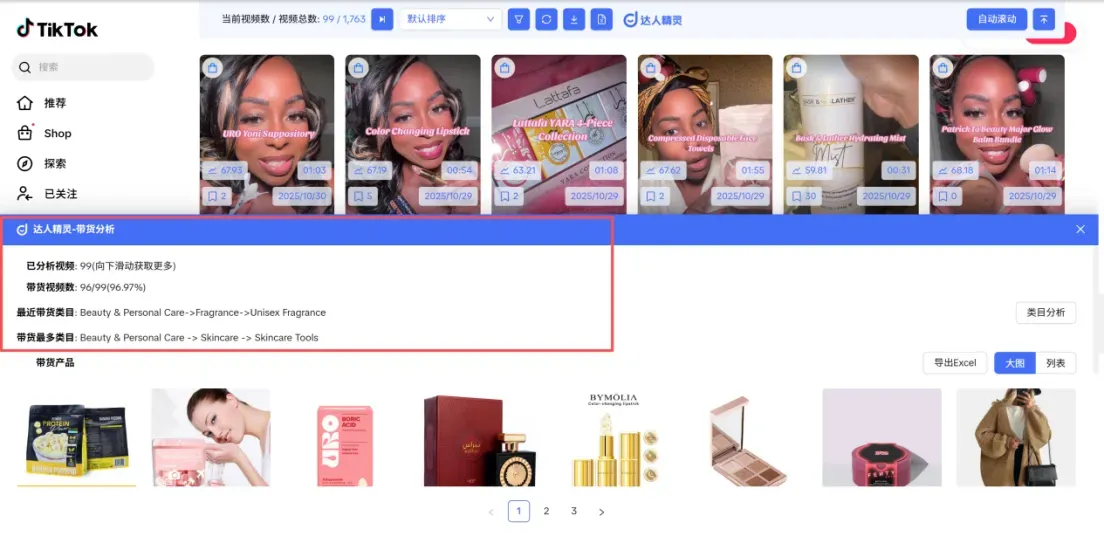Open the URO Yoni Suppository video

[267, 134]
